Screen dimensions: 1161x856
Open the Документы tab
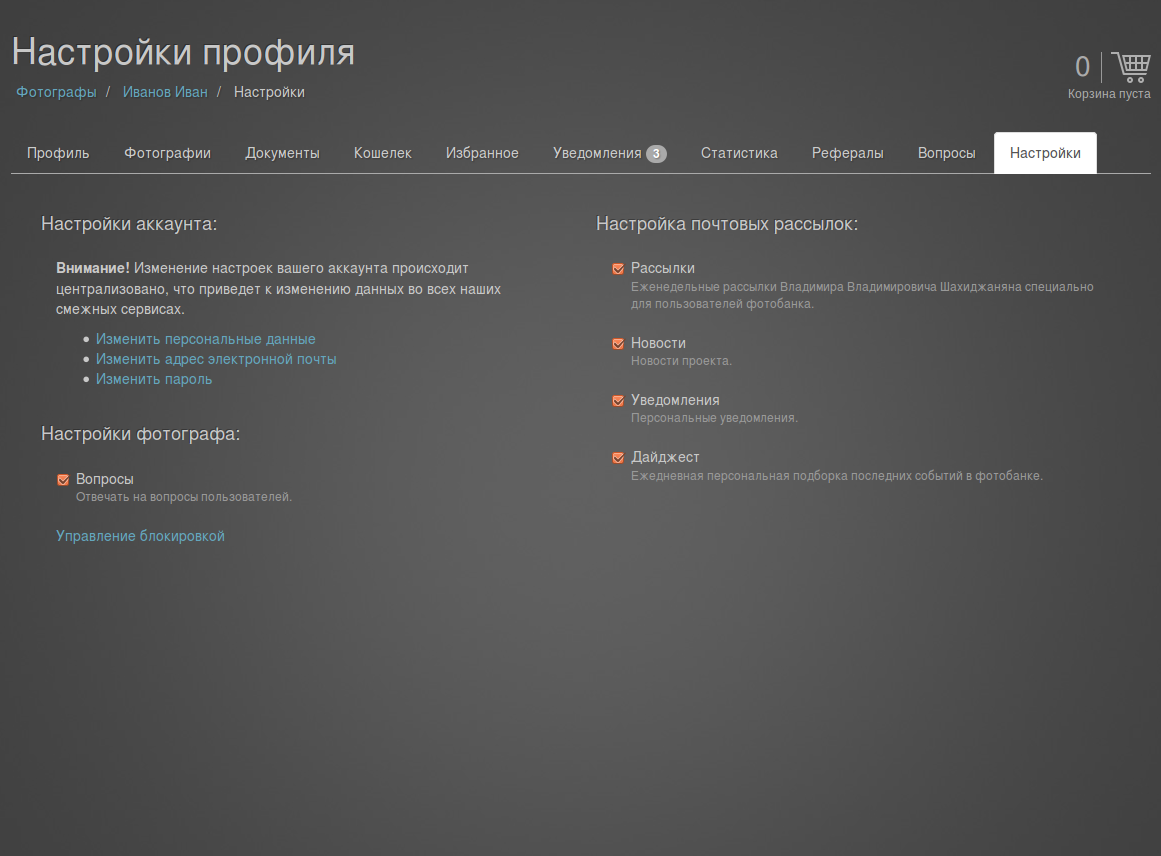(x=282, y=153)
